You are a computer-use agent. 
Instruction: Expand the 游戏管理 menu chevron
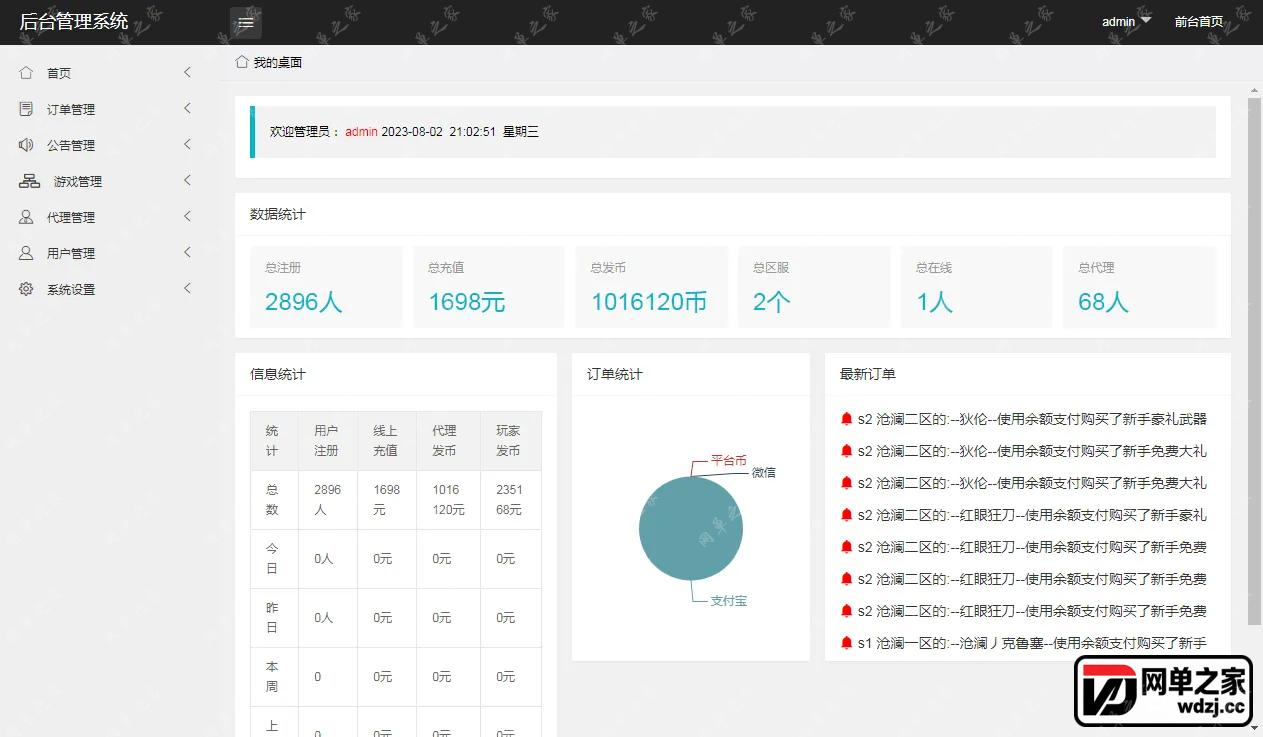(x=187, y=180)
